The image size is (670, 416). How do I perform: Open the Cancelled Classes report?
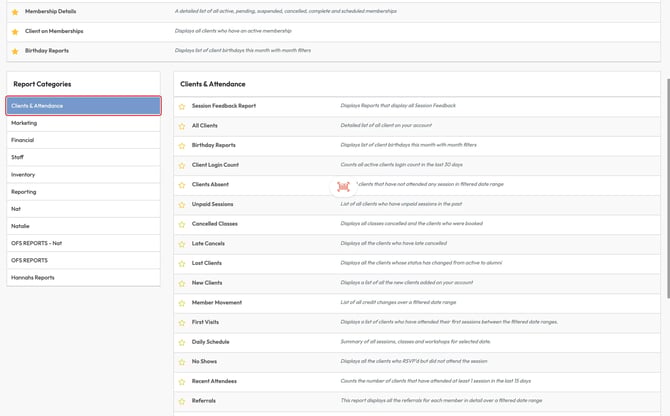point(215,224)
